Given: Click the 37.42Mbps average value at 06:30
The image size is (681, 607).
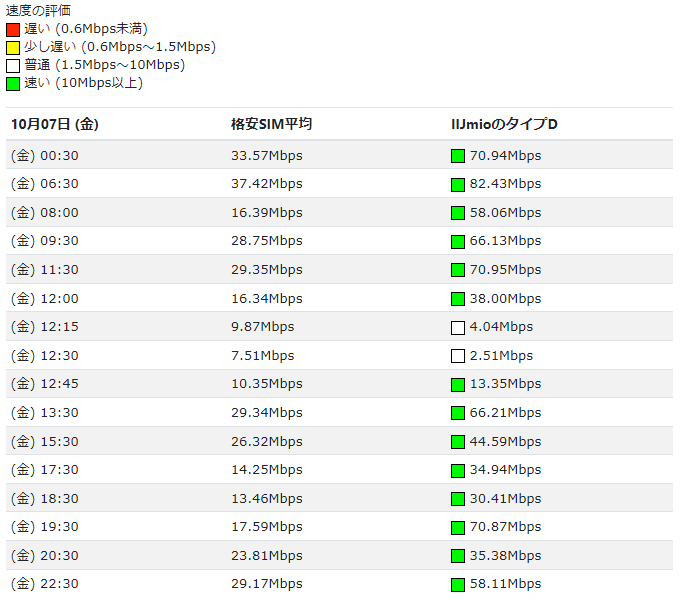Looking at the screenshot, I should click(x=266, y=184).
